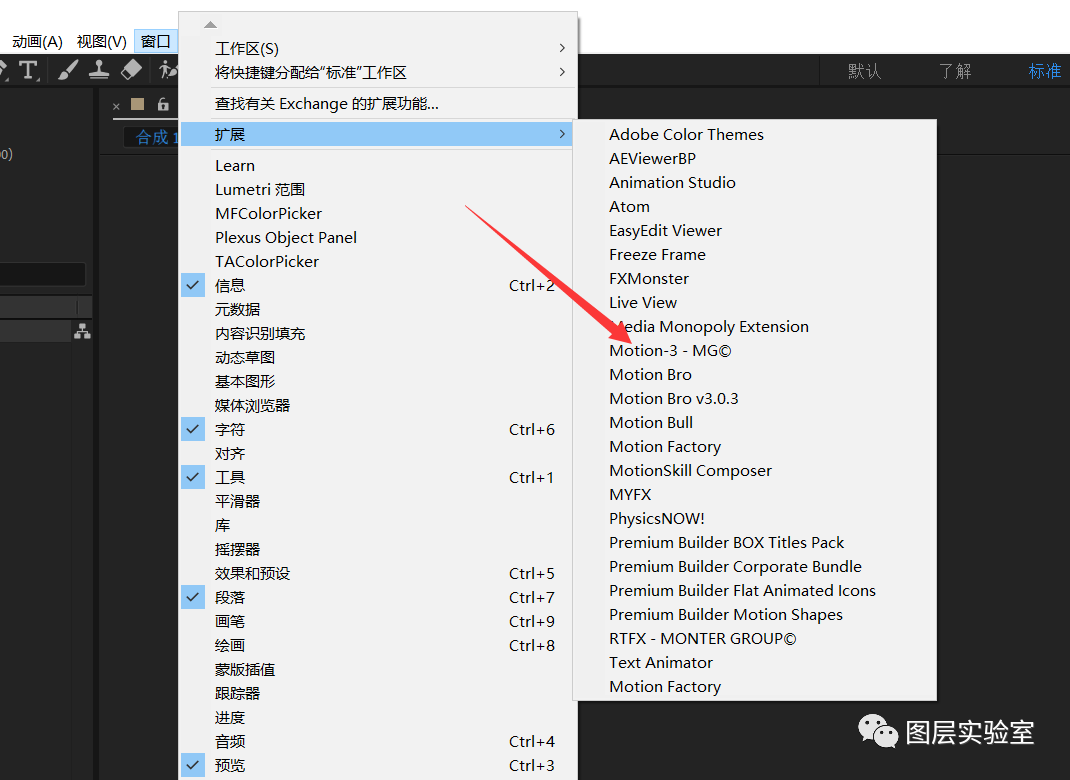Image resolution: width=1070 pixels, height=780 pixels.
Task: Open the 对齐 panel
Action: [376, 453]
